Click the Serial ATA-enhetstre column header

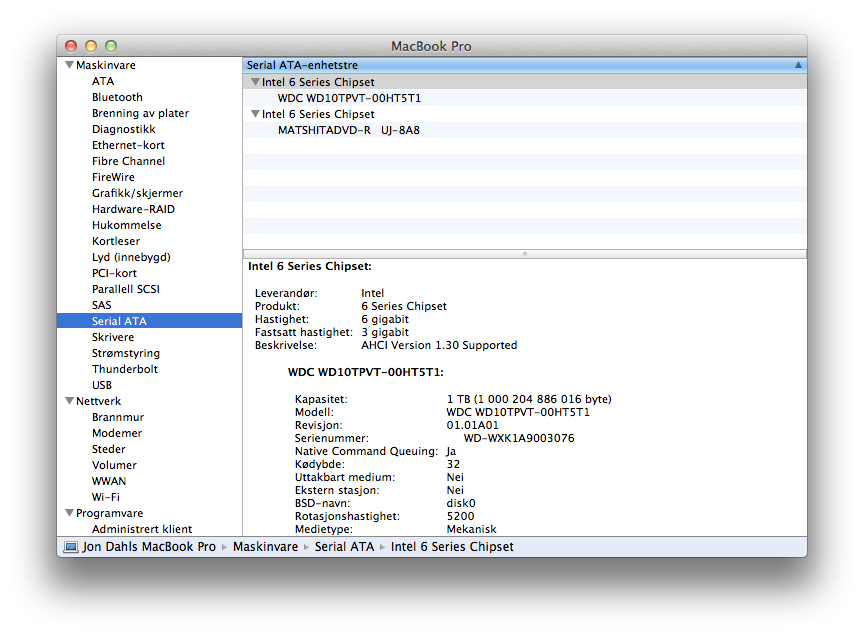(525, 65)
